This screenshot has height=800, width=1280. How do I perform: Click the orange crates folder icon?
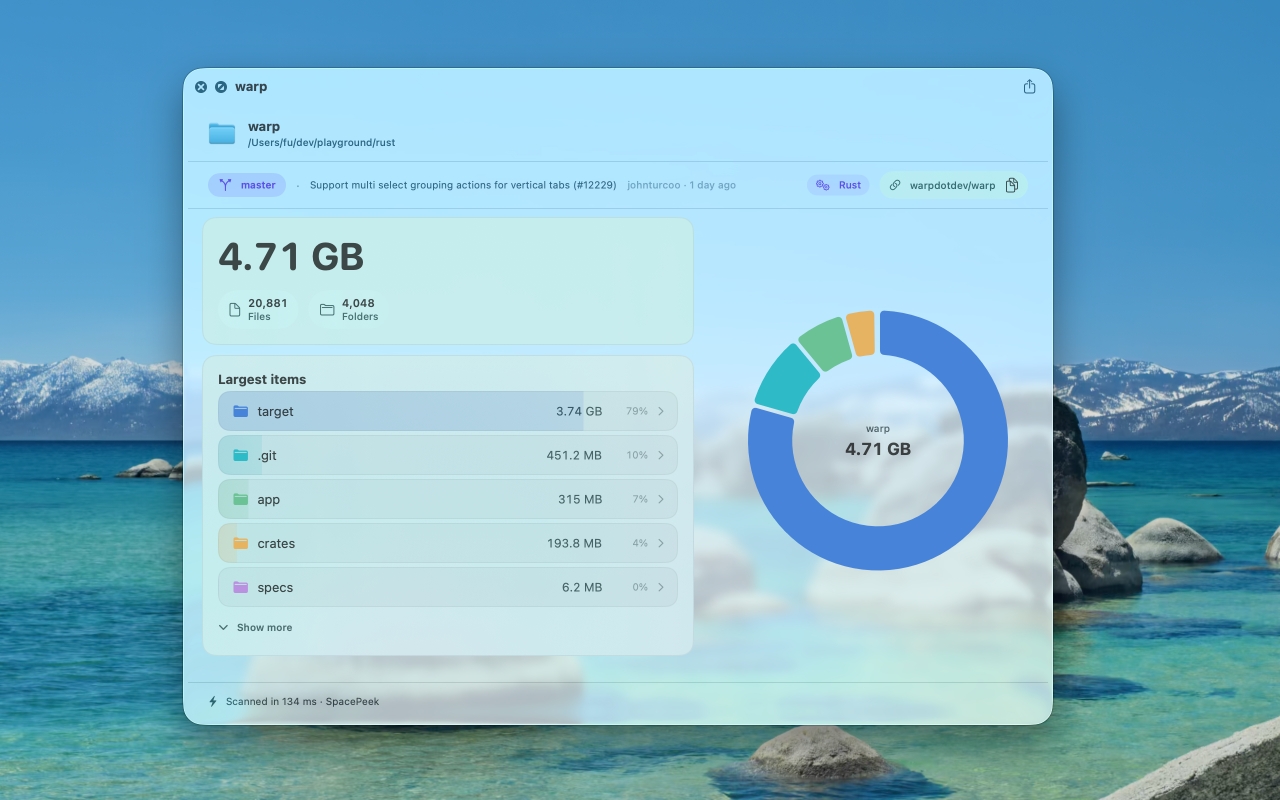240,543
